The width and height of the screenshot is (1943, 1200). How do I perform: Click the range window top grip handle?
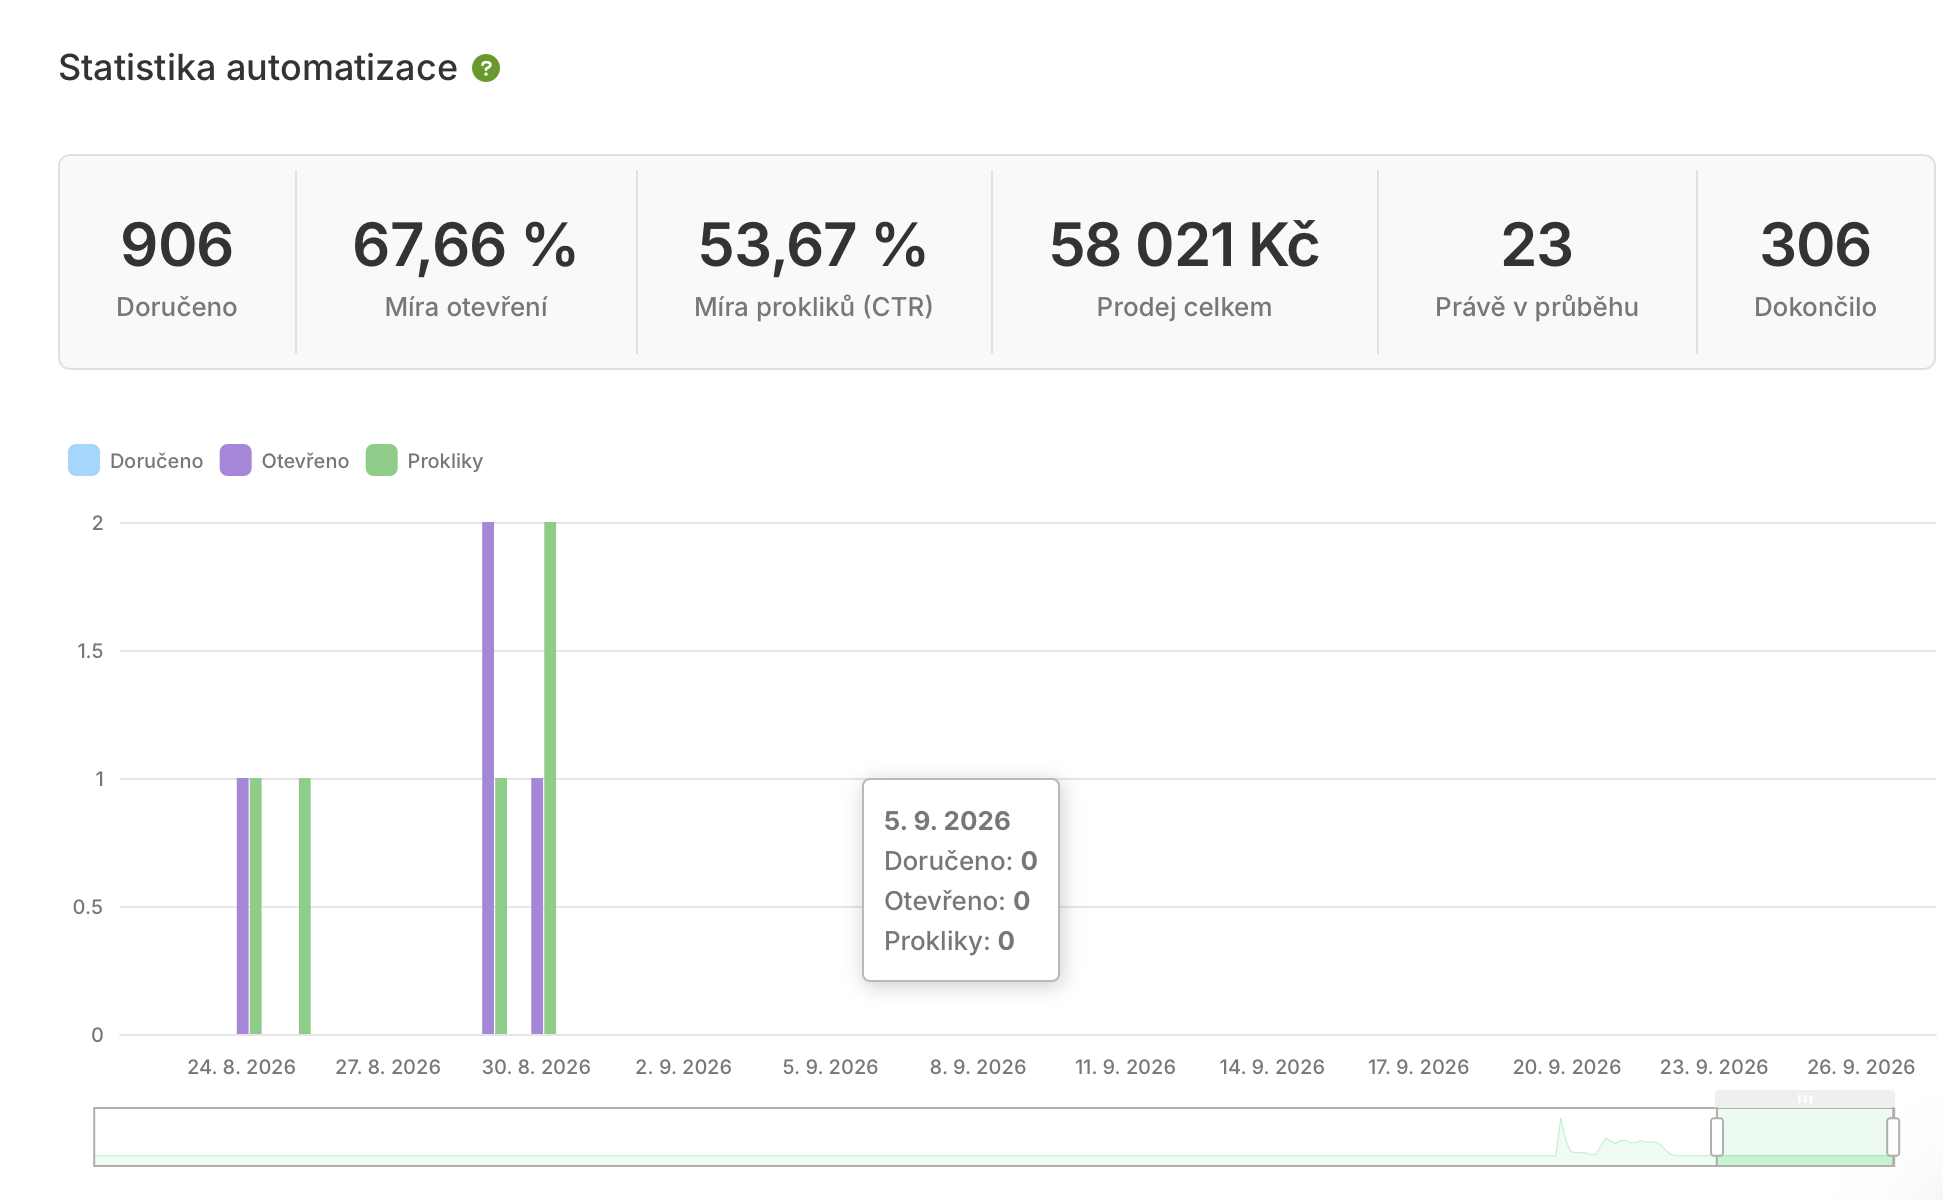1805,1098
